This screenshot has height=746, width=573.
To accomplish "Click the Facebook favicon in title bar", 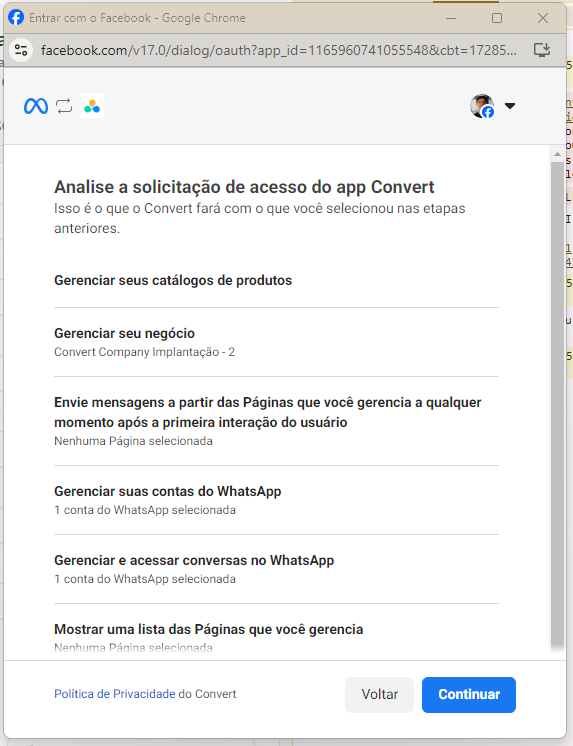I will (x=16, y=18).
